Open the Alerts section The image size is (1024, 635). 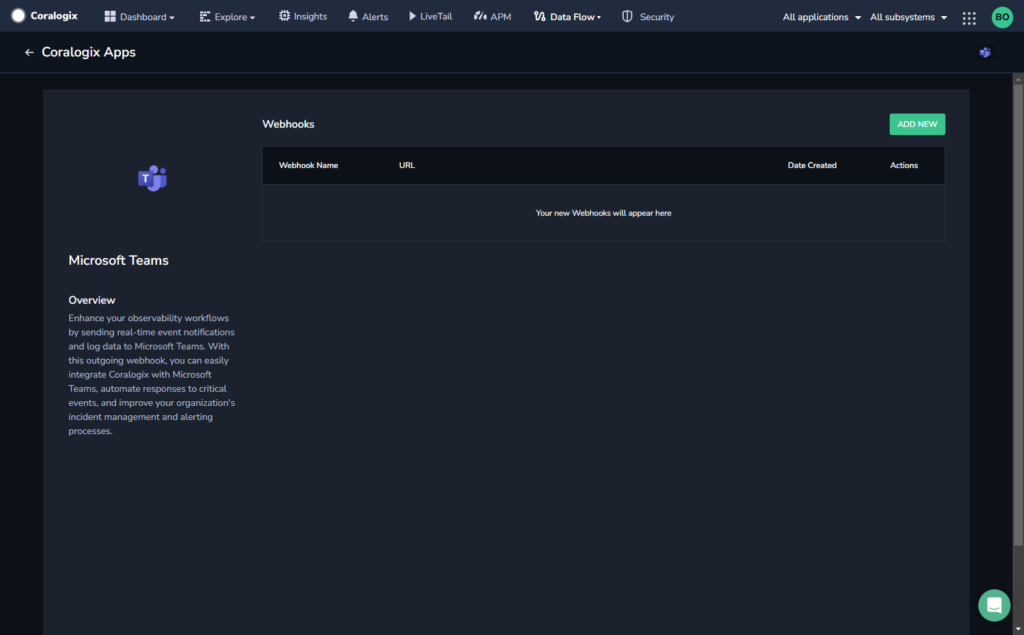tap(368, 16)
